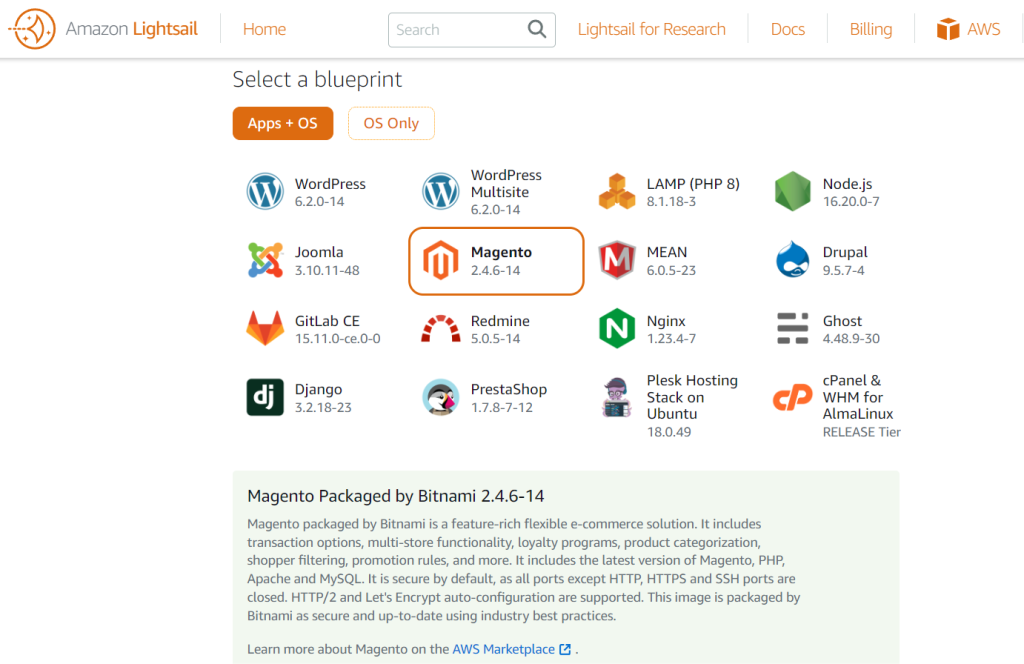
Task: Select the Django blueprint icon
Action: 265,397
